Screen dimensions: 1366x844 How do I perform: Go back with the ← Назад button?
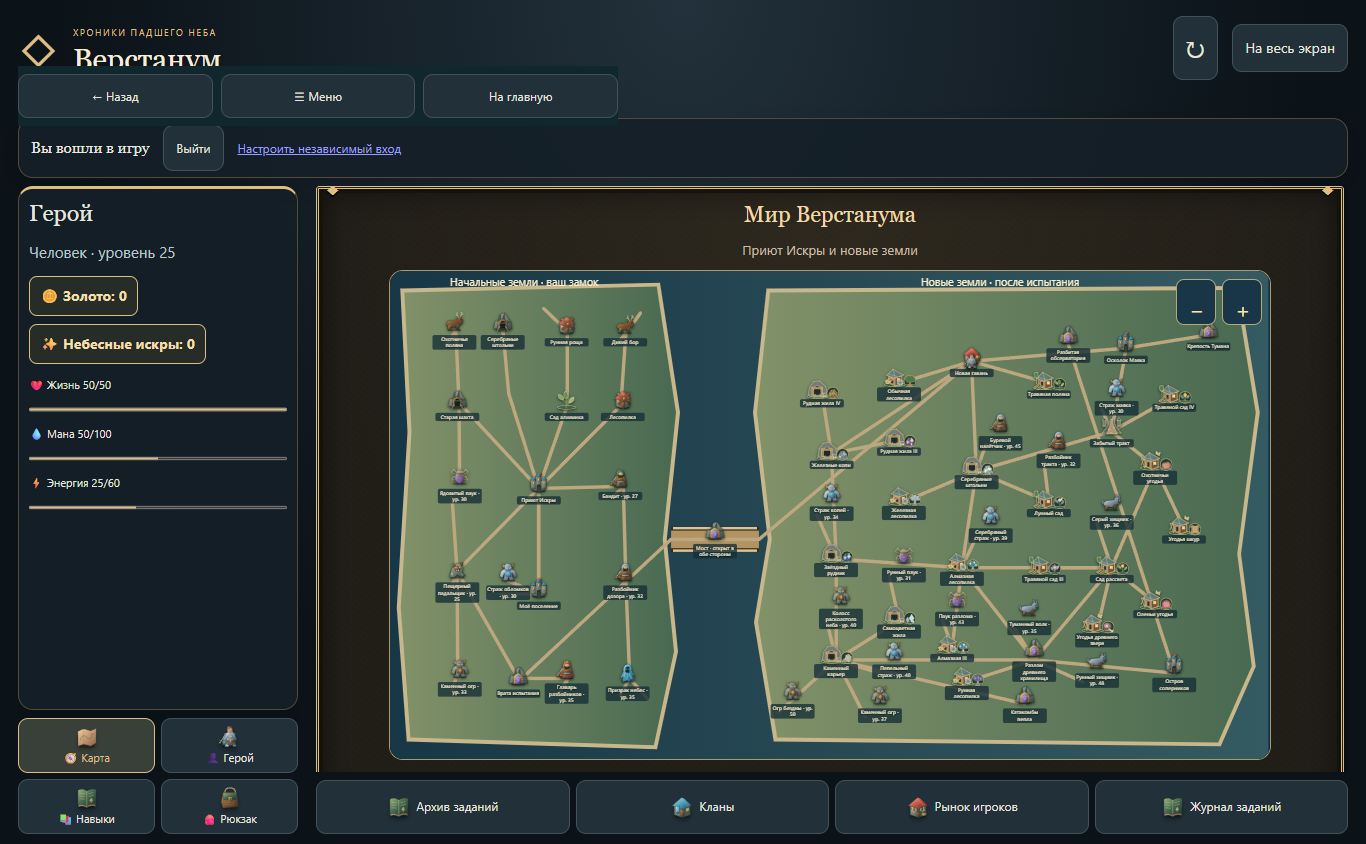(x=115, y=96)
